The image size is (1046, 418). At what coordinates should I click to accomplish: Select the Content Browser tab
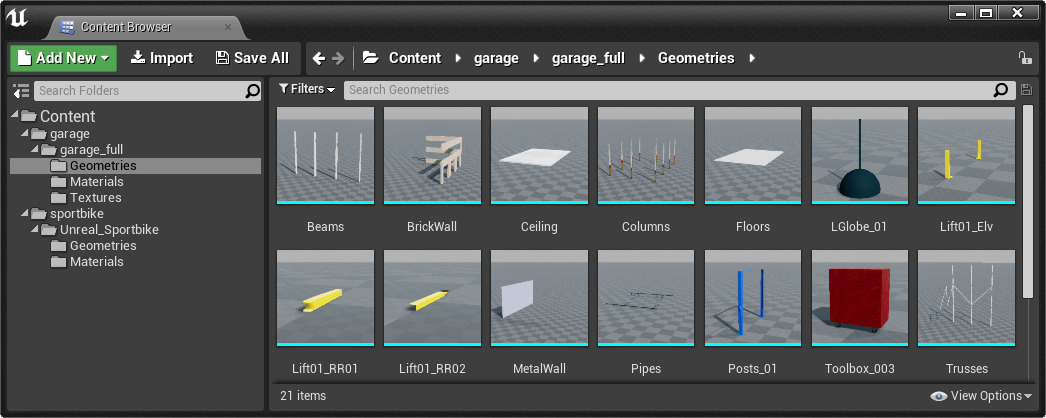[124, 27]
